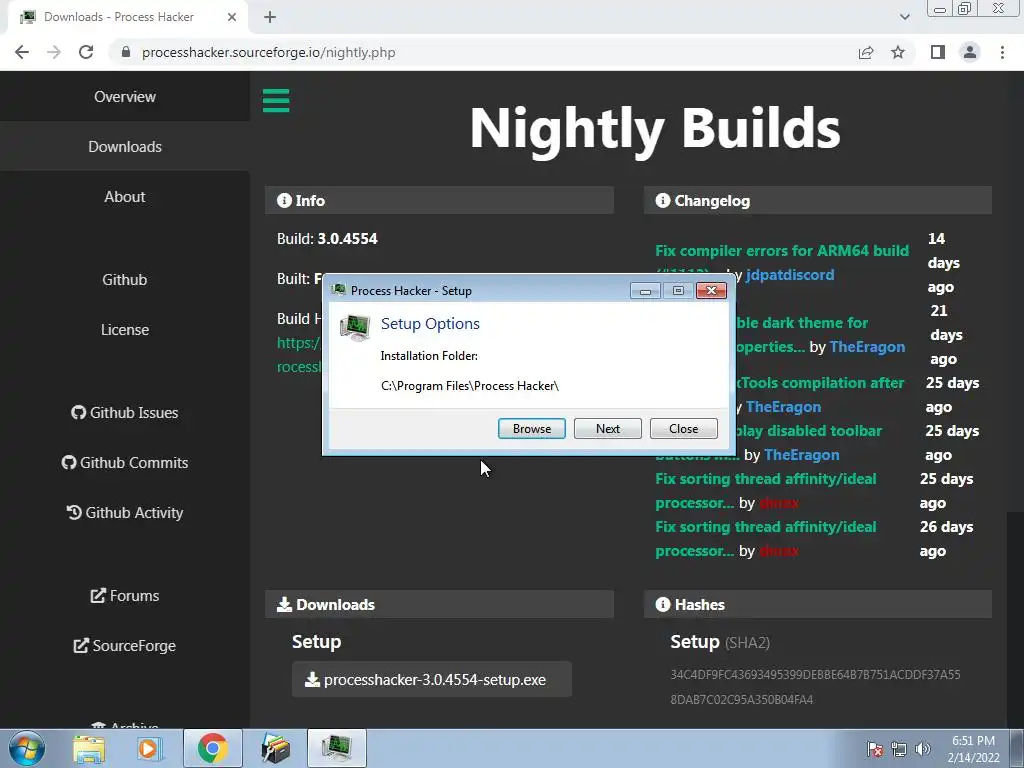Viewport: 1024px width, 768px height.
Task: Open the Chrome three-dot menu
Action: coord(1002,52)
